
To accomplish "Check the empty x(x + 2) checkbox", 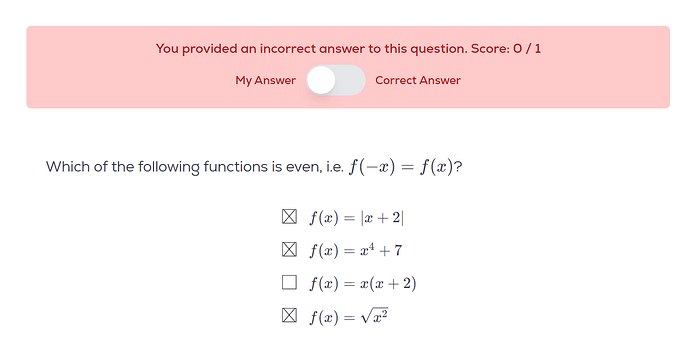I will (x=289, y=282).
